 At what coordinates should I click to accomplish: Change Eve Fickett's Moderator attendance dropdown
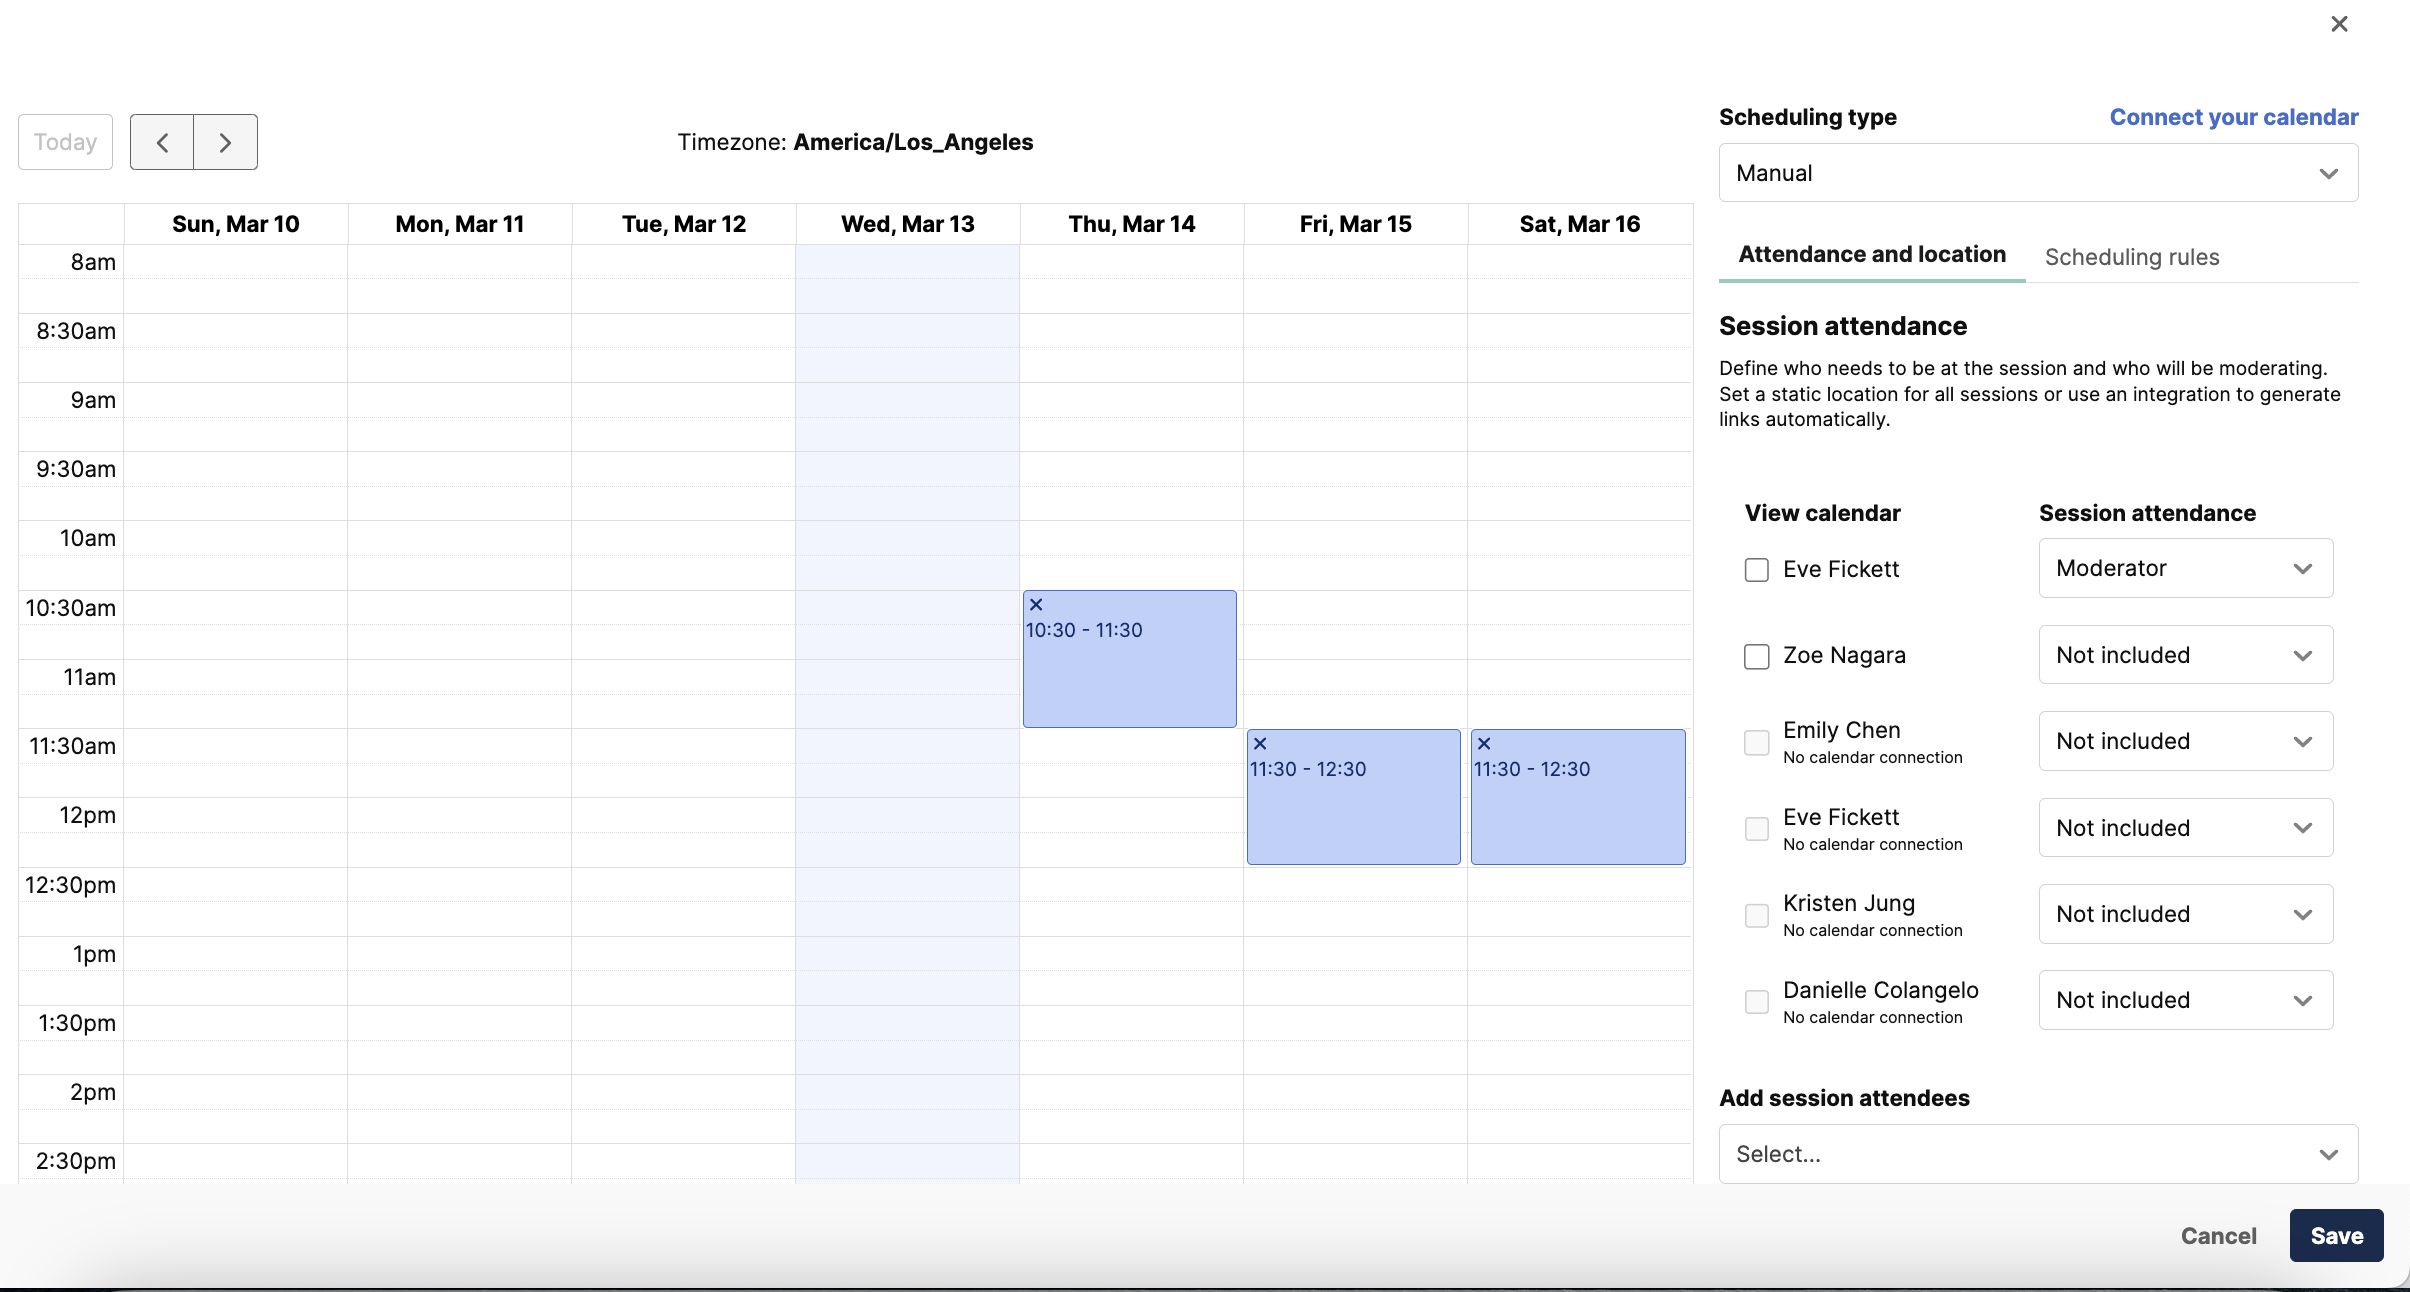pyautogui.click(x=2186, y=568)
